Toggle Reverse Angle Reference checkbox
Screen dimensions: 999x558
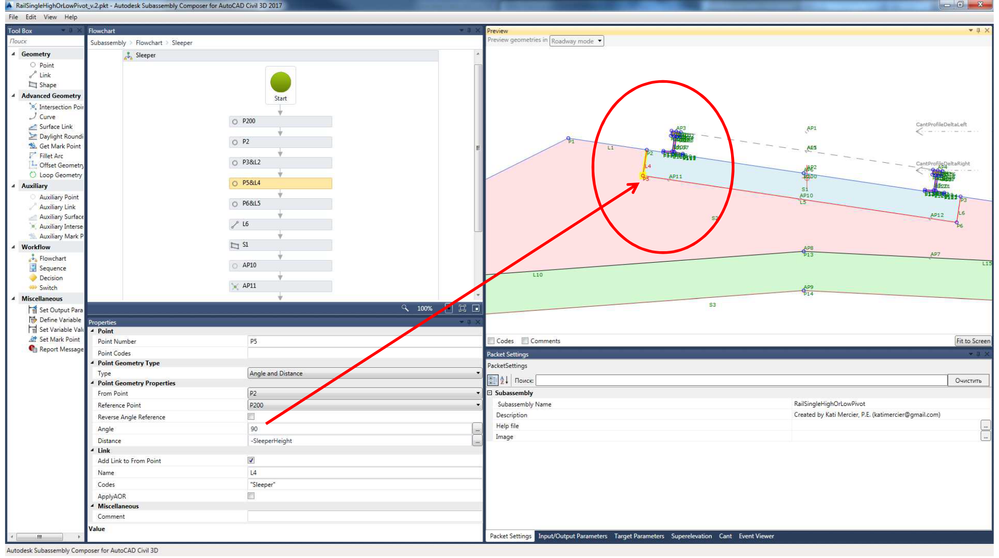pyautogui.click(x=251, y=417)
